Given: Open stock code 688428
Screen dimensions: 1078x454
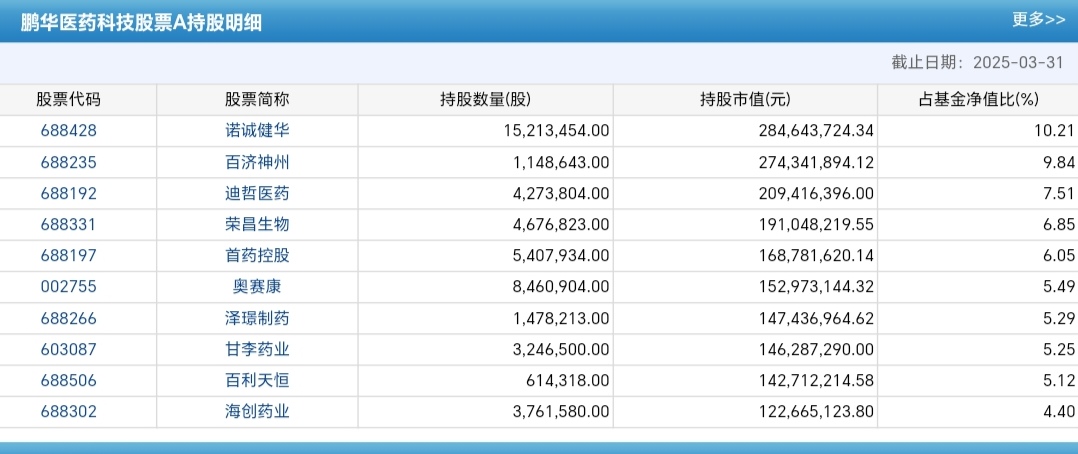Looking at the screenshot, I should (68, 130).
